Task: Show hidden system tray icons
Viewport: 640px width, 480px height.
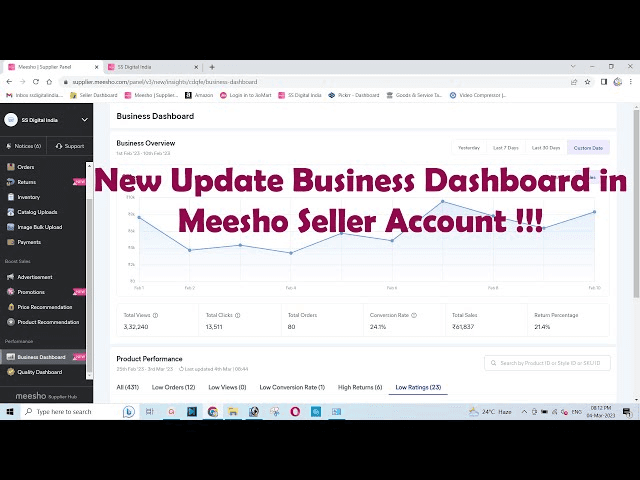Action: coord(524,412)
